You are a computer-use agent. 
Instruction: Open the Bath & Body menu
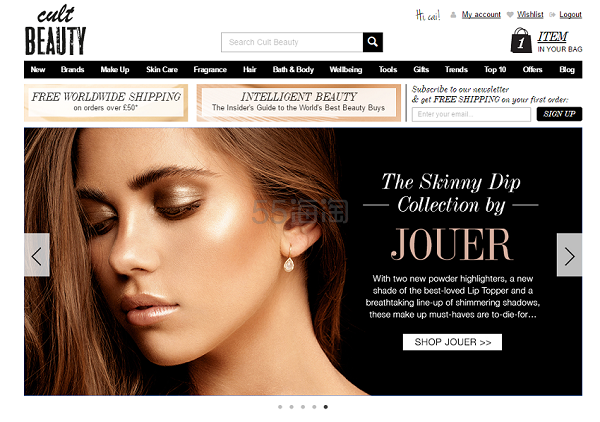click(x=293, y=70)
